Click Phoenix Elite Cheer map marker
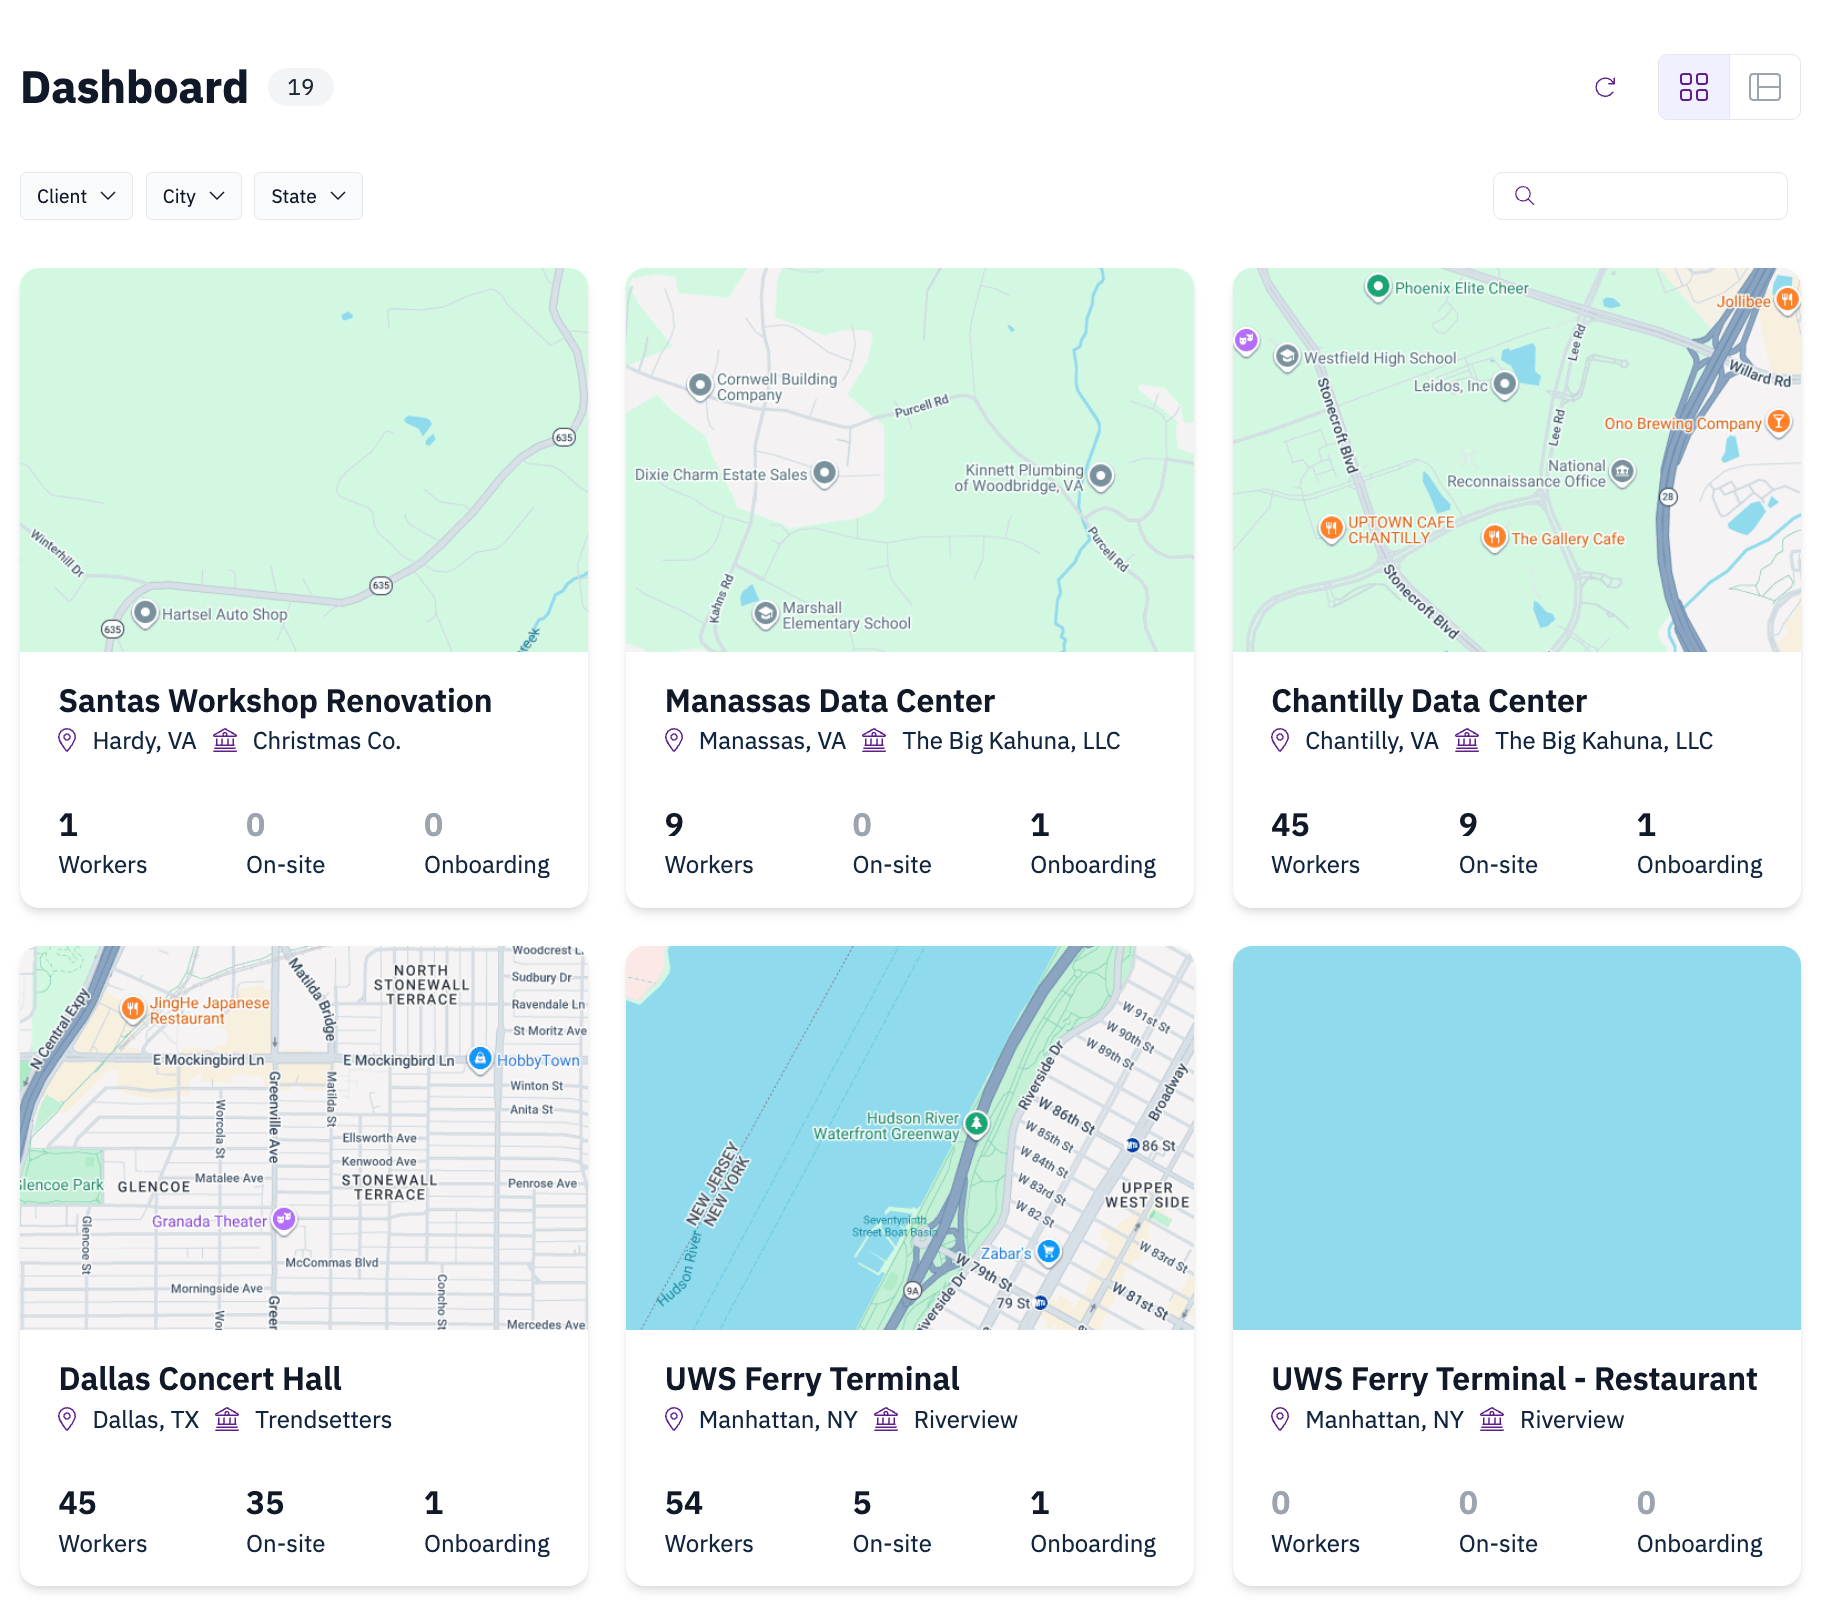The height and width of the screenshot is (1616, 1830). pos(1378,287)
